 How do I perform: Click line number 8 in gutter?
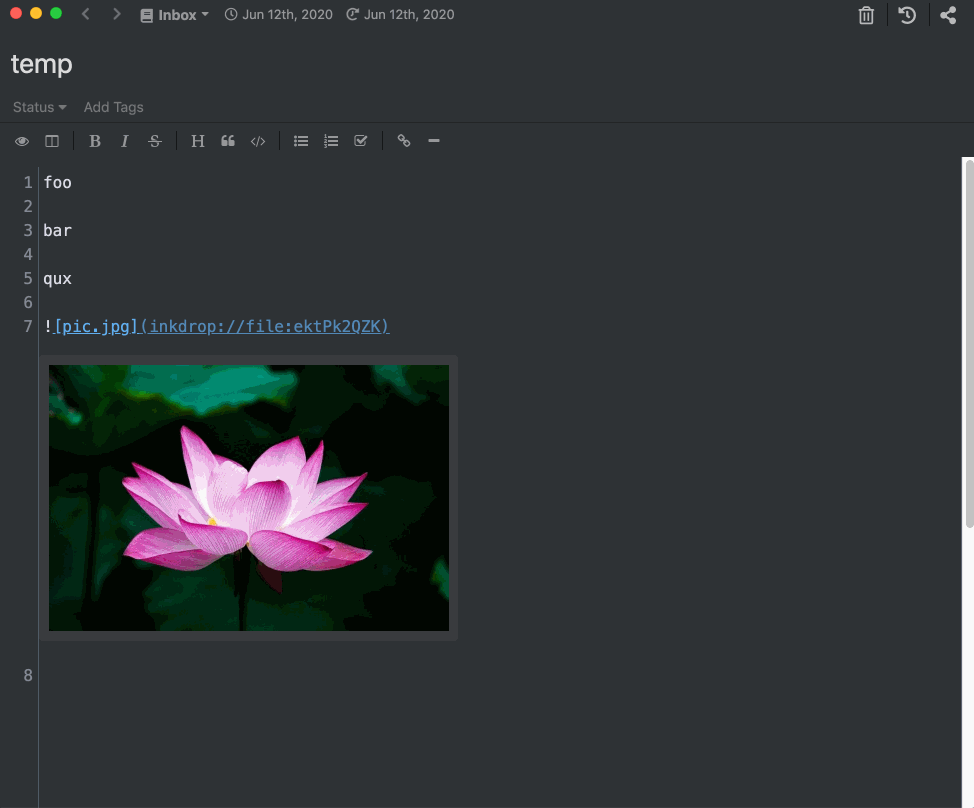pyautogui.click(x=28, y=675)
